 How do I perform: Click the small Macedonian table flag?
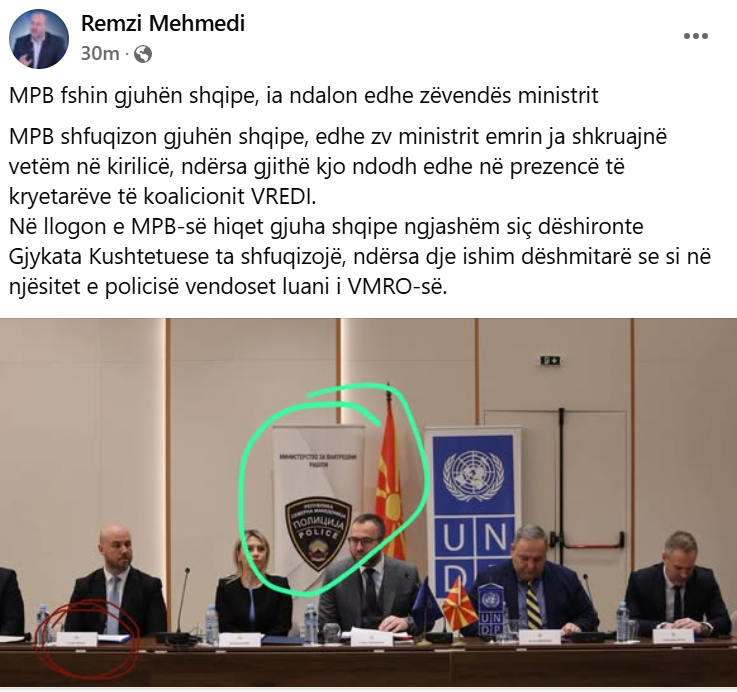pyautogui.click(x=458, y=604)
